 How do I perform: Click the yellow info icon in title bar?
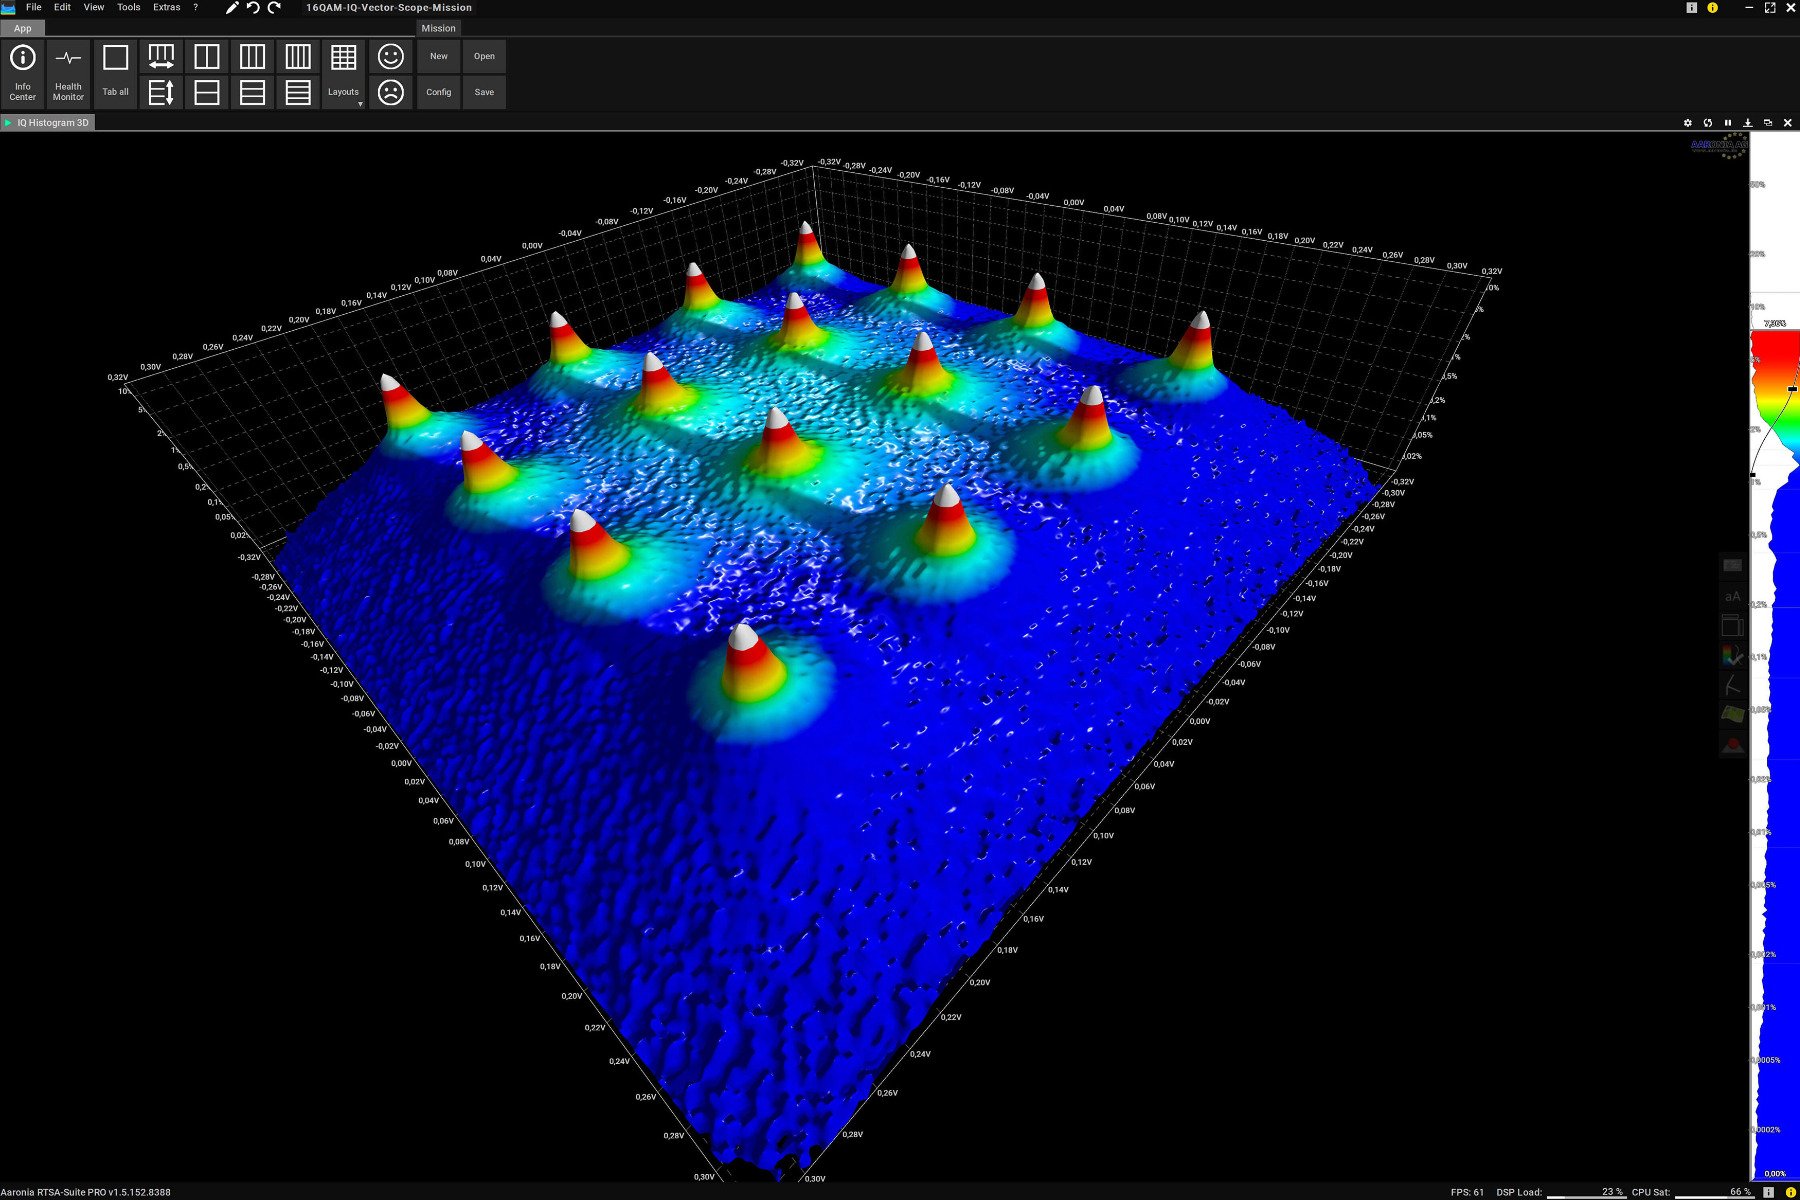tap(1712, 7)
